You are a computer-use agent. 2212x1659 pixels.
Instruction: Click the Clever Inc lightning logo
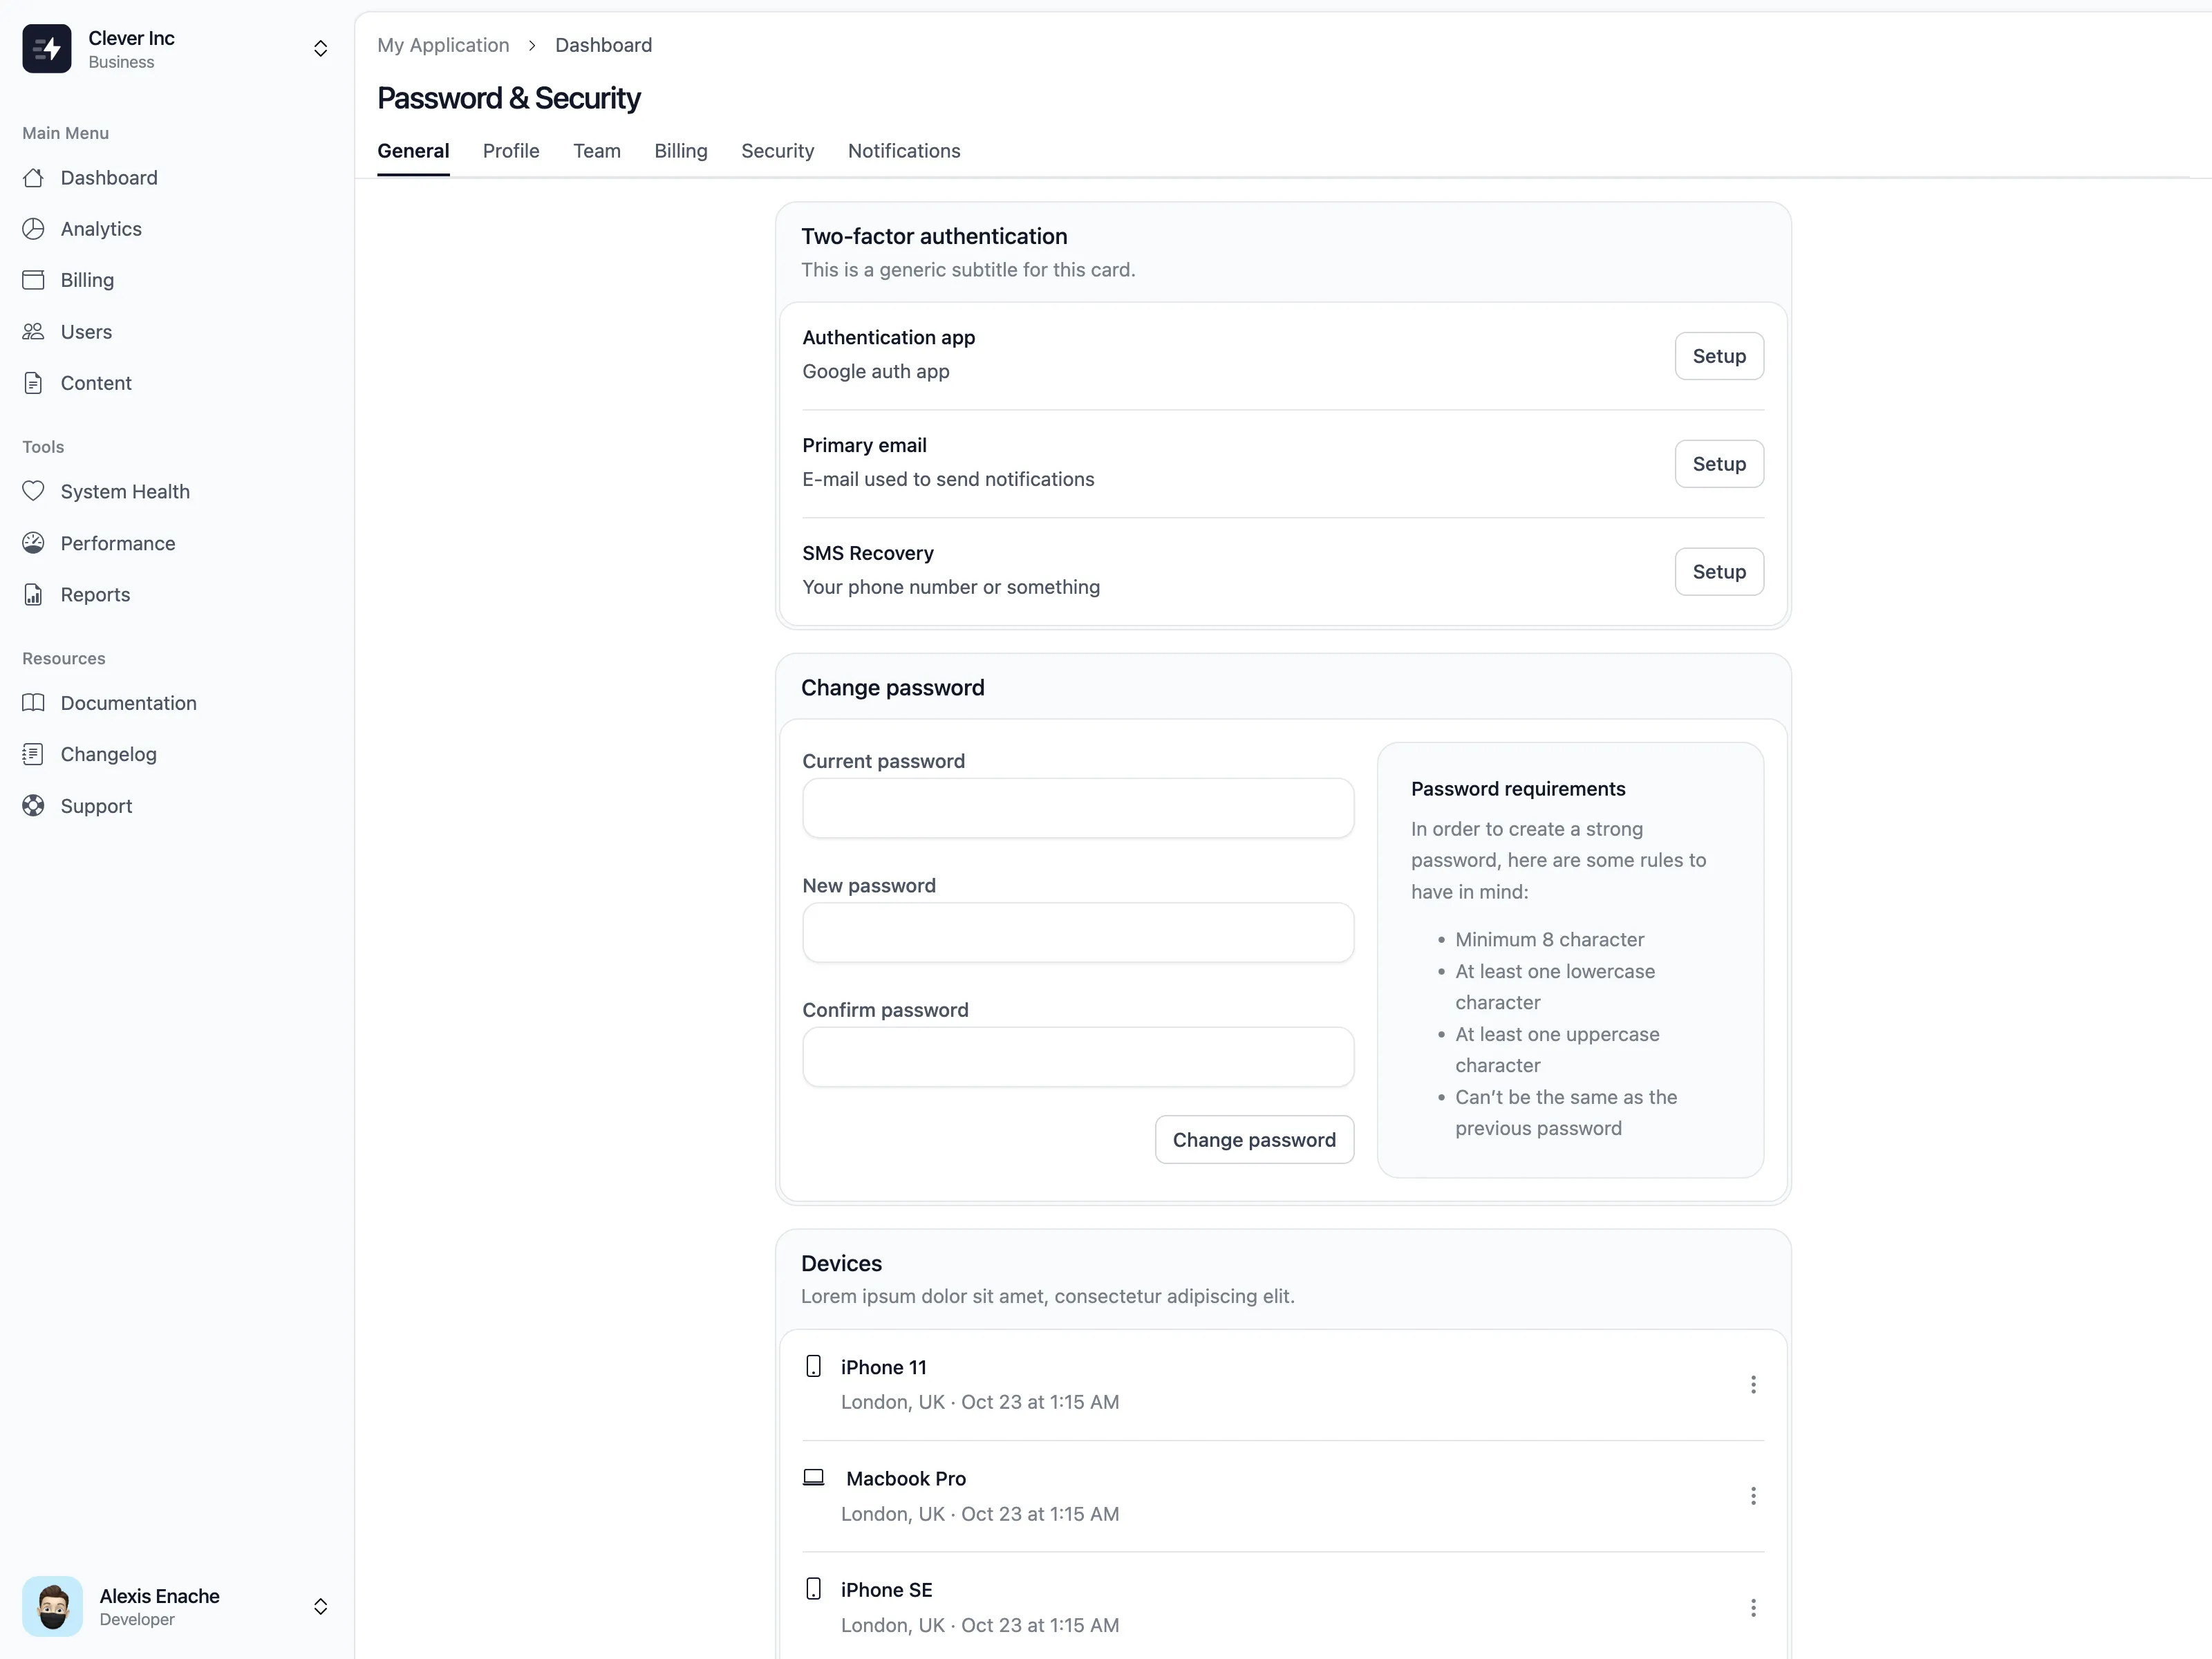click(47, 49)
